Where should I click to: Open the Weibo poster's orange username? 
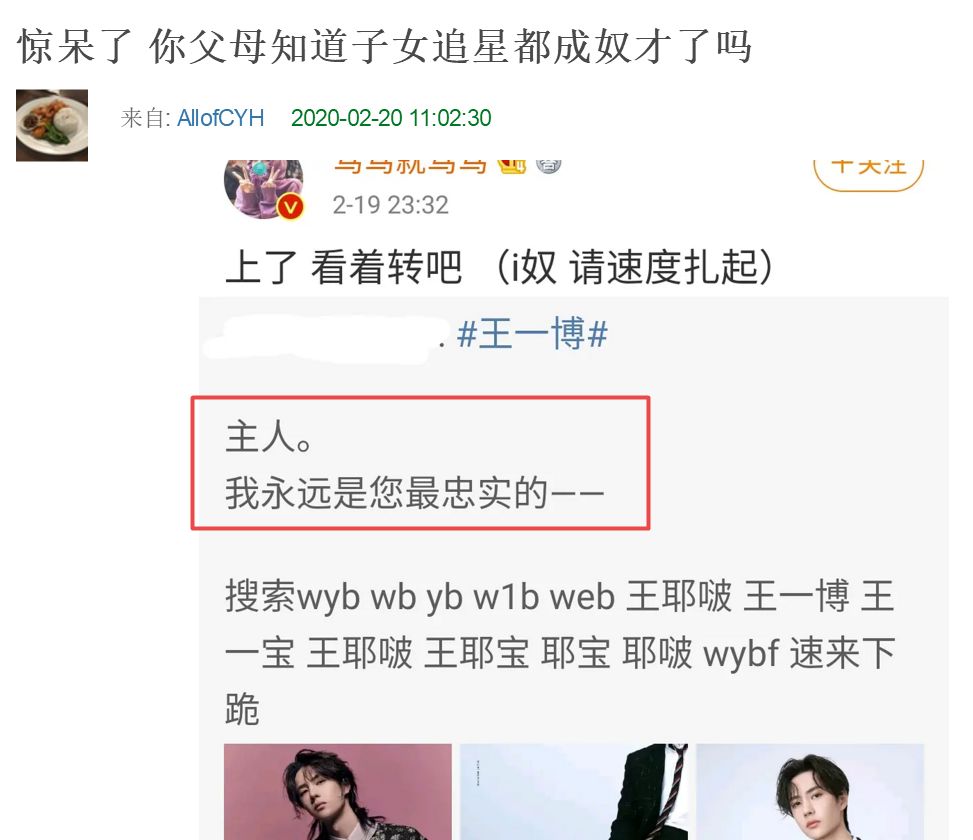410,166
